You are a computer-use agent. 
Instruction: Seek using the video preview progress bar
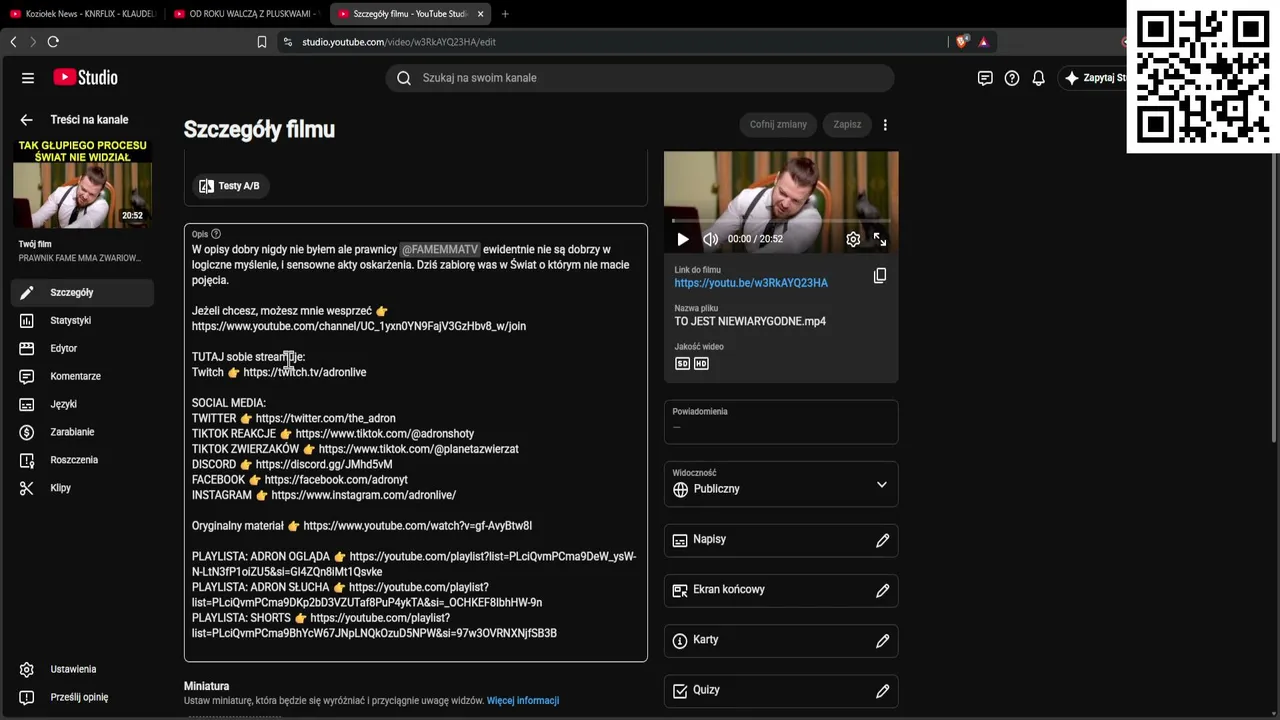click(x=781, y=220)
